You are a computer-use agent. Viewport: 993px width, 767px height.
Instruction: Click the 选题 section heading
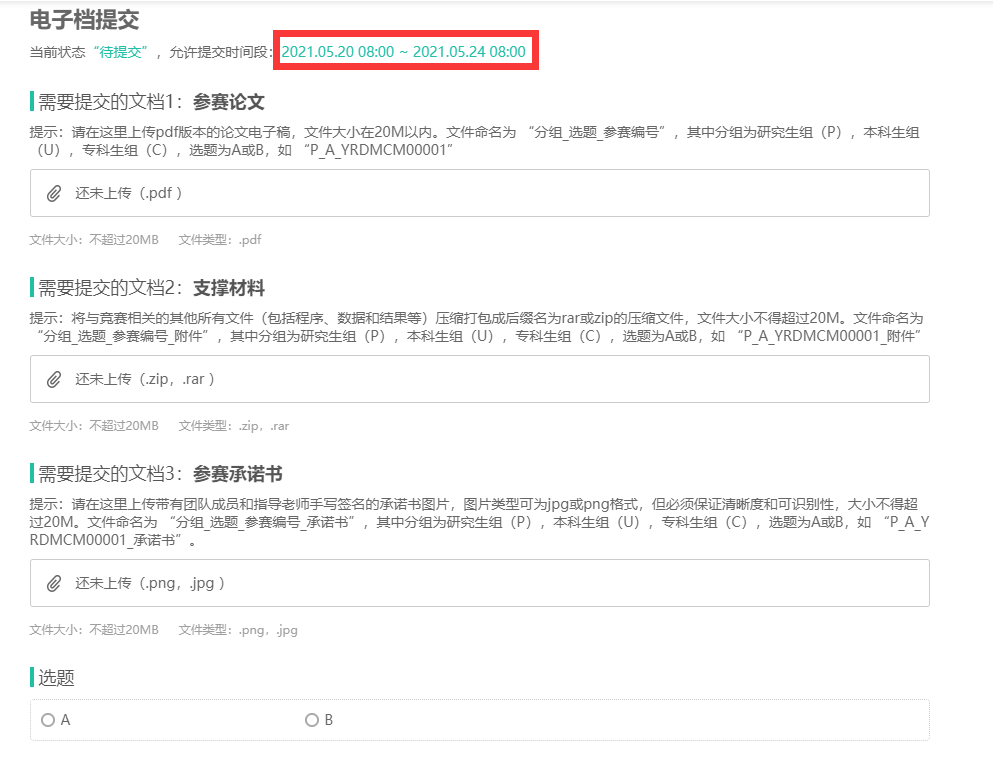coord(56,678)
